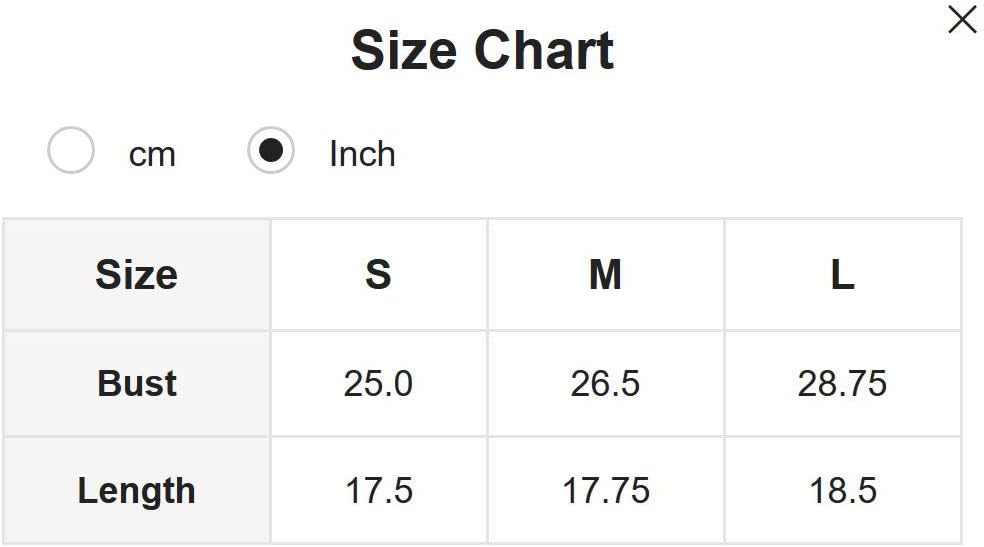Click the L size column header

pos(842,274)
